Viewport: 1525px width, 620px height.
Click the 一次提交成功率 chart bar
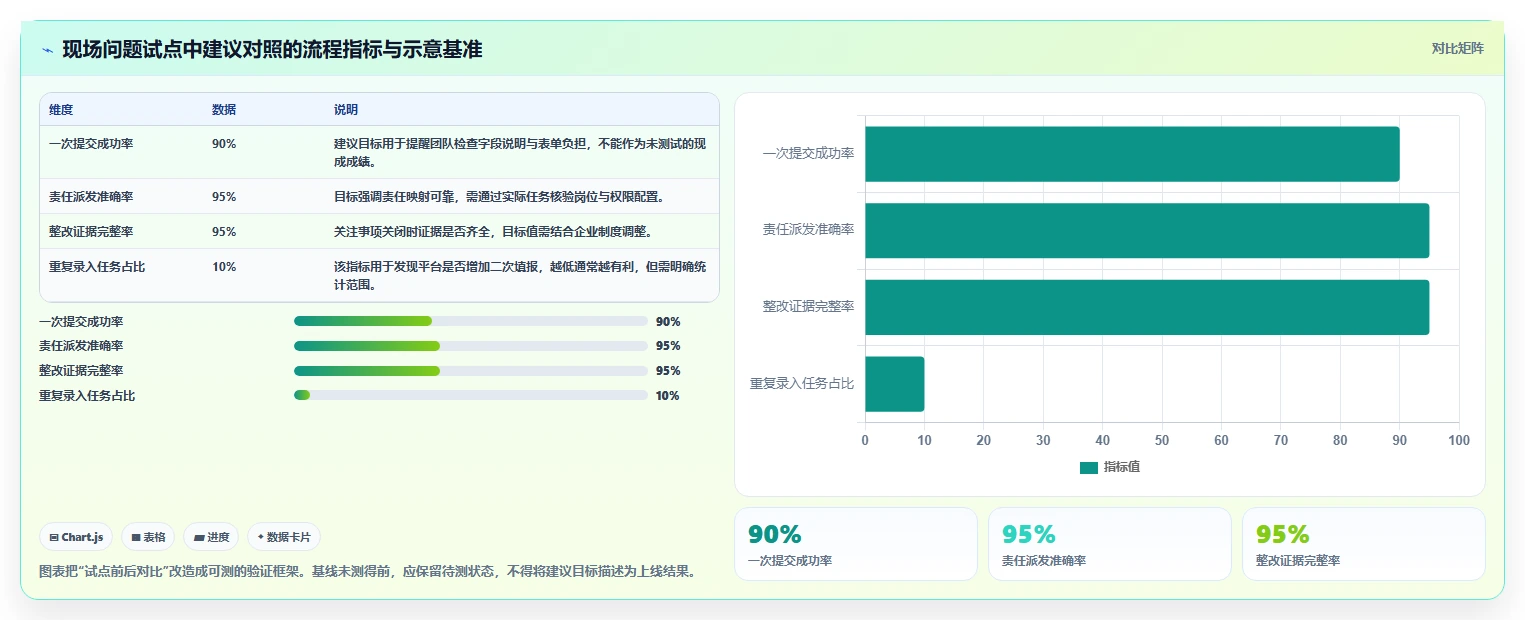click(1132, 154)
